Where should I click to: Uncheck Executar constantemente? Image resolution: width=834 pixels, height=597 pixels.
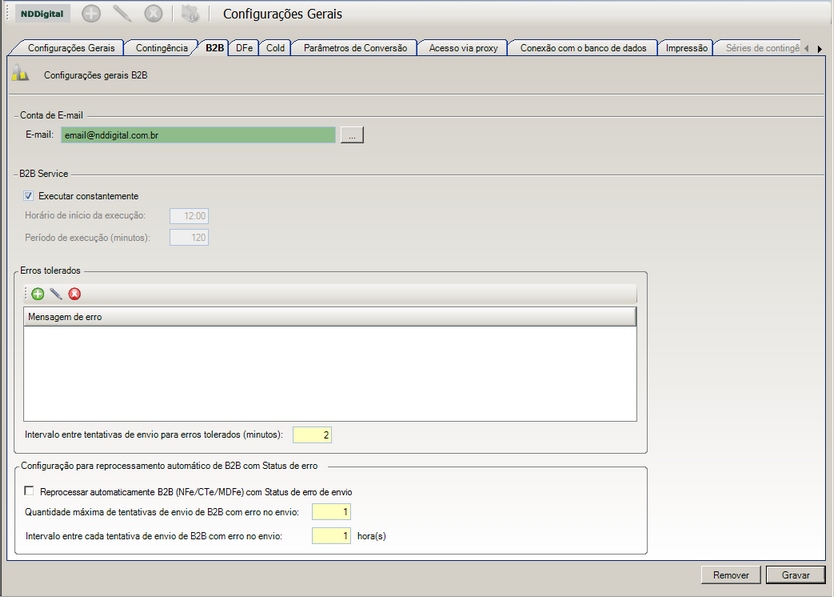(x=28, y=196)
